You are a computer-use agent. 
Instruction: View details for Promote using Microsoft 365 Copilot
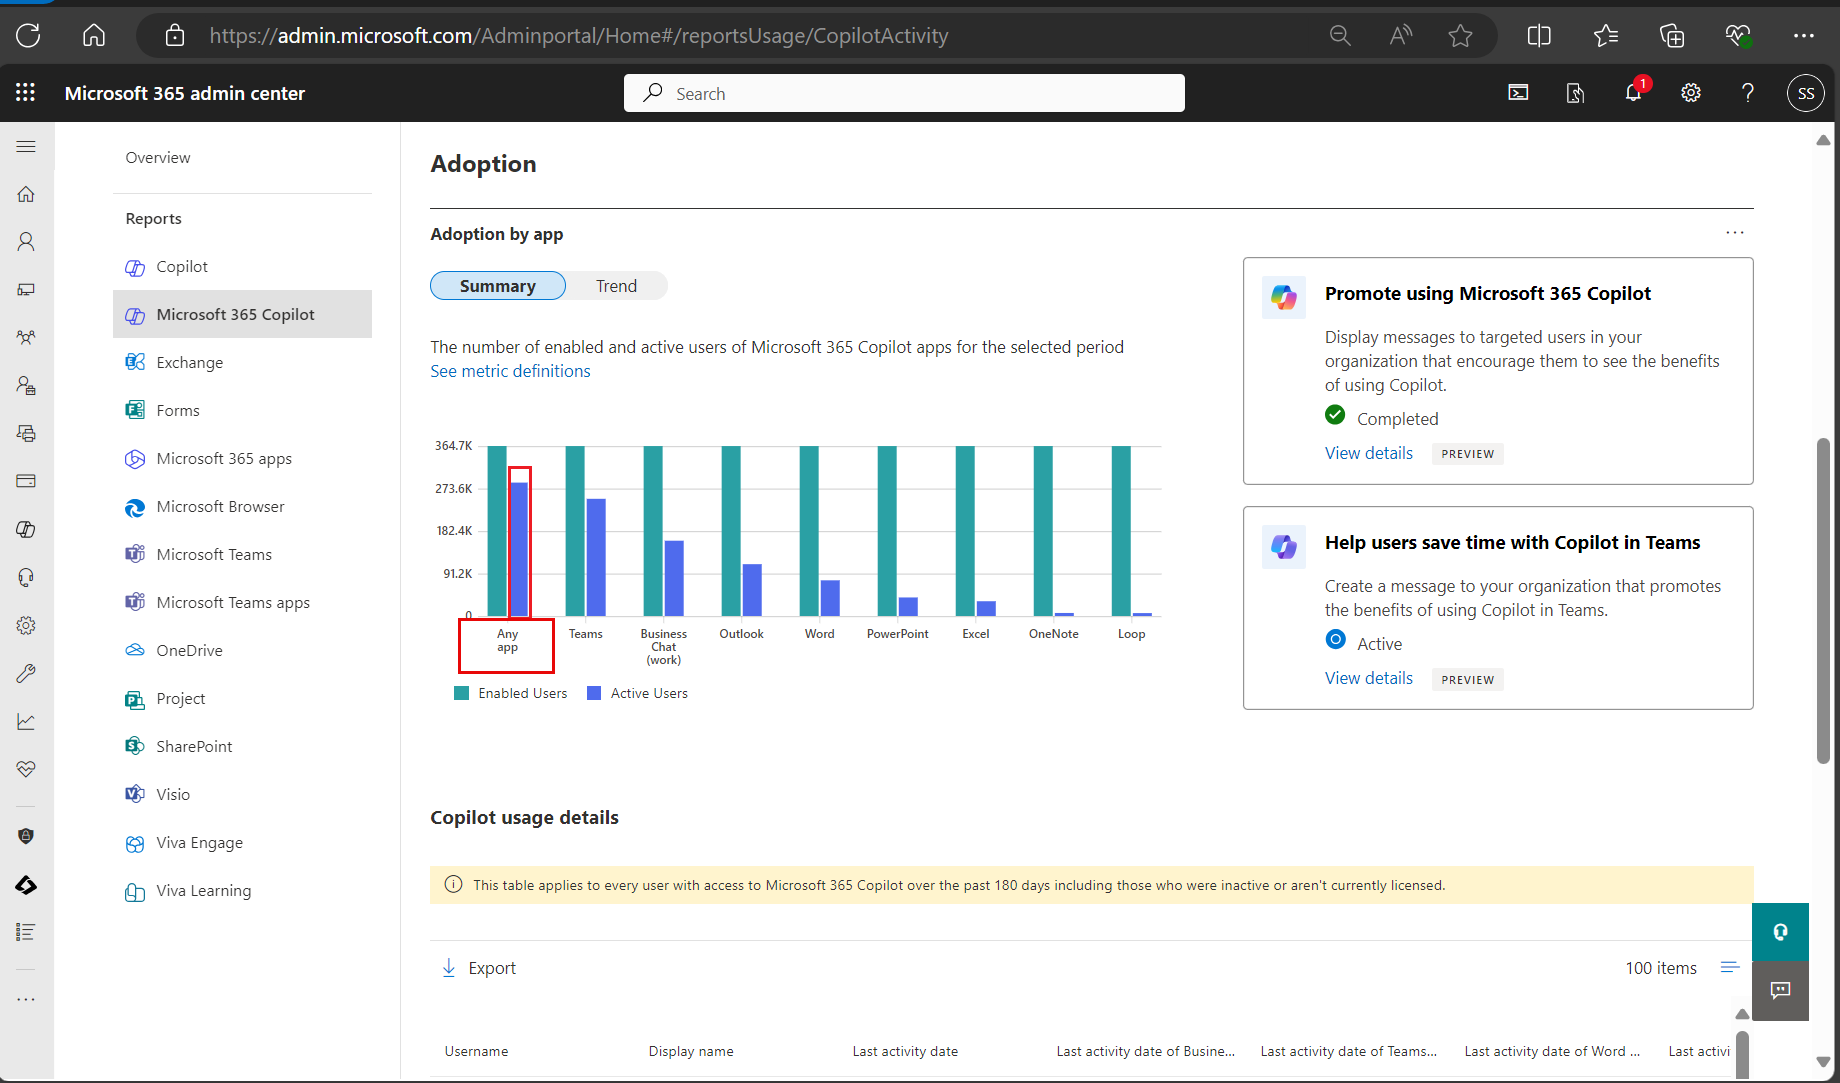tap(1369, 453)
